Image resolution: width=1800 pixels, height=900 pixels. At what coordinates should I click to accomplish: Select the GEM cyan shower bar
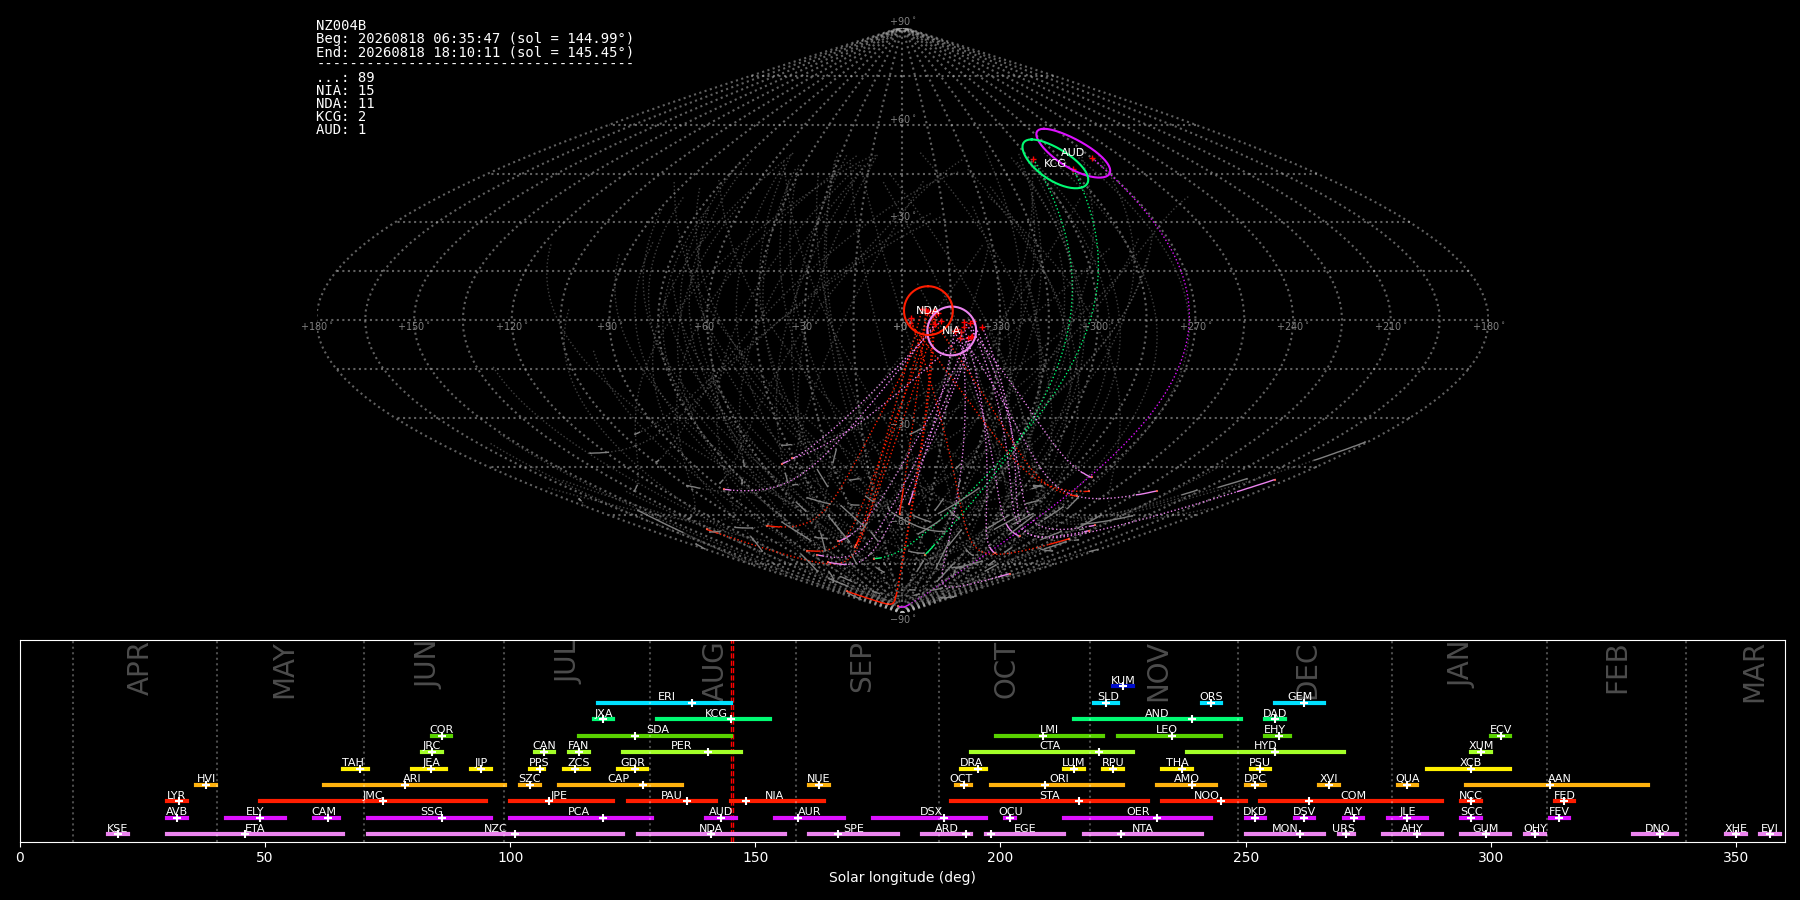point(1299,703)
